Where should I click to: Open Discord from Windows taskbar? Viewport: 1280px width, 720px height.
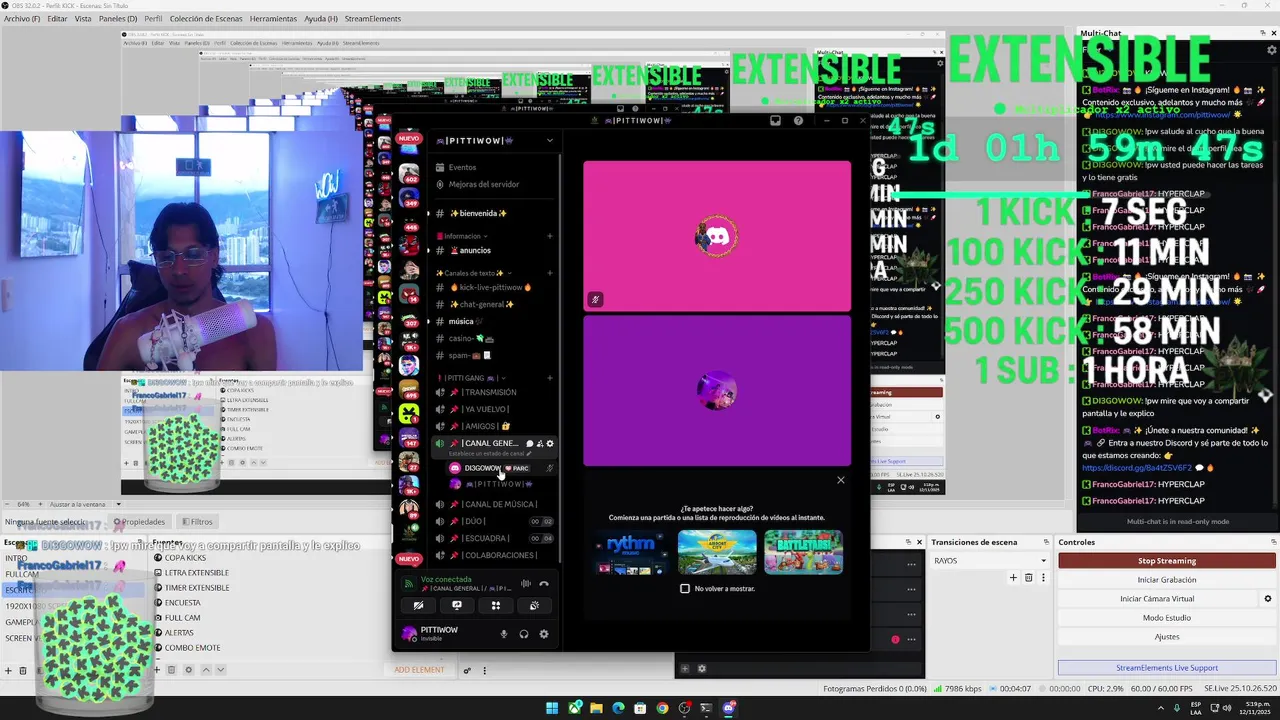tap(729, 708)
